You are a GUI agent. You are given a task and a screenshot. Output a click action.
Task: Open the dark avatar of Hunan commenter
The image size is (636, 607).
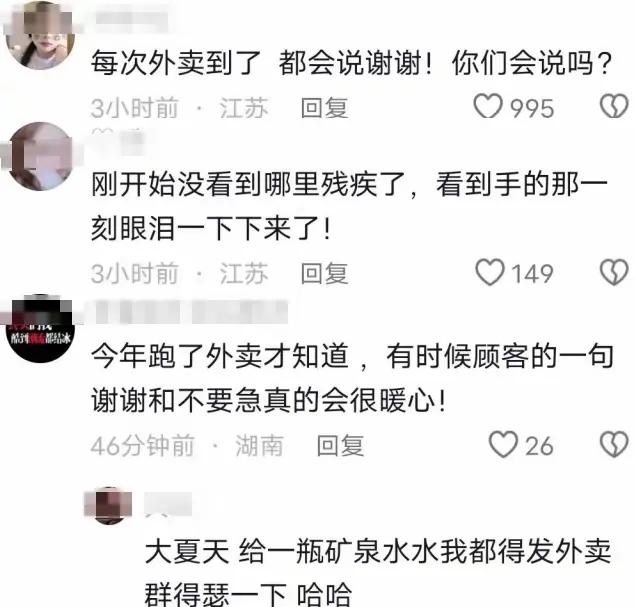click(40, 329)
